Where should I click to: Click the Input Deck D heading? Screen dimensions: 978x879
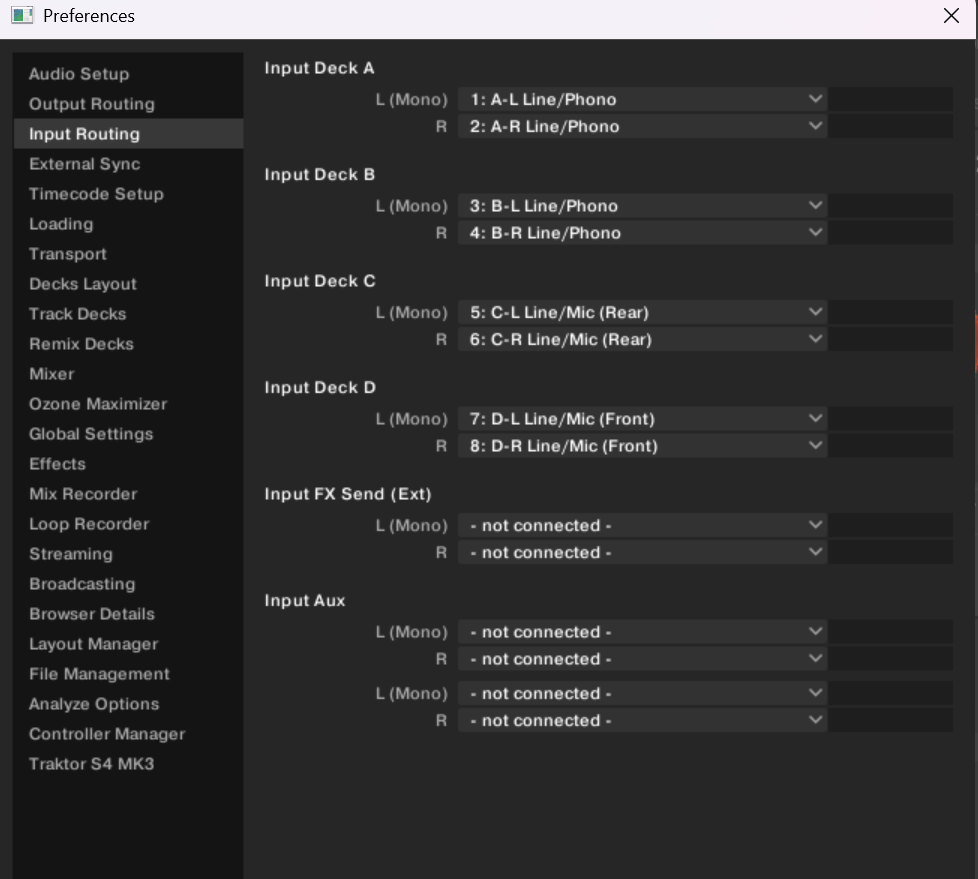[320, 387]
